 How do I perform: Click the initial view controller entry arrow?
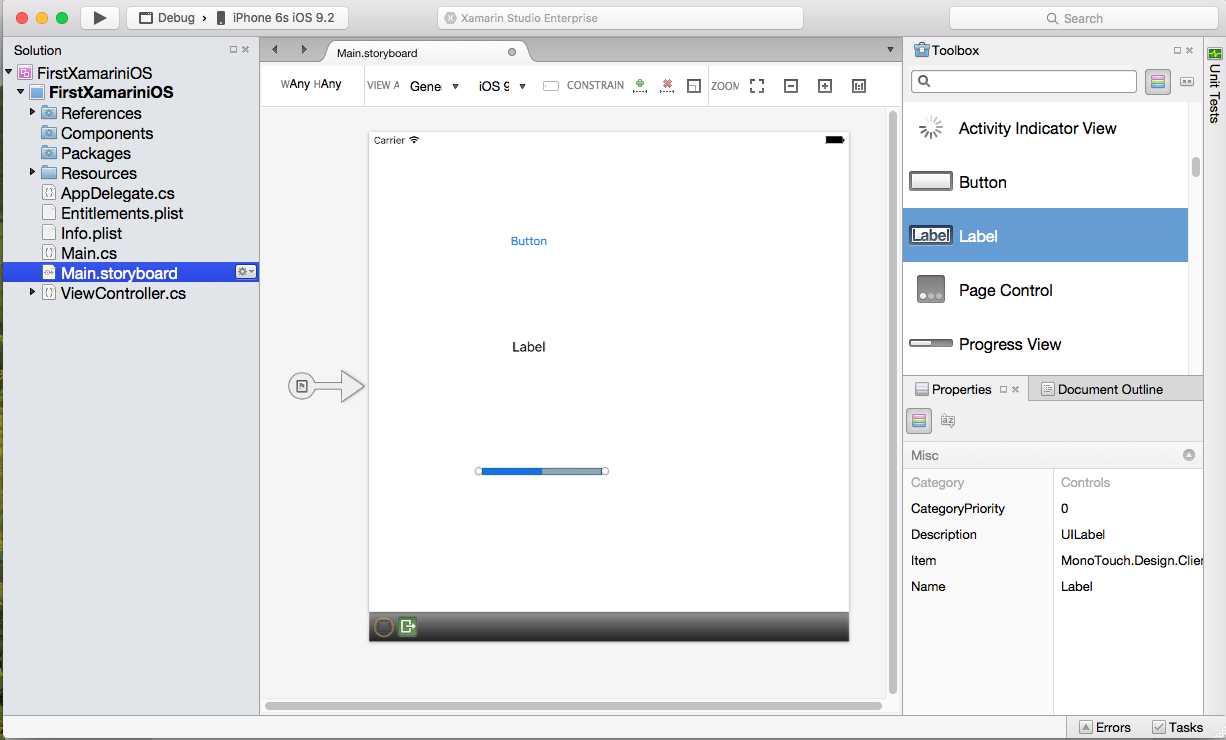(327, 385)
